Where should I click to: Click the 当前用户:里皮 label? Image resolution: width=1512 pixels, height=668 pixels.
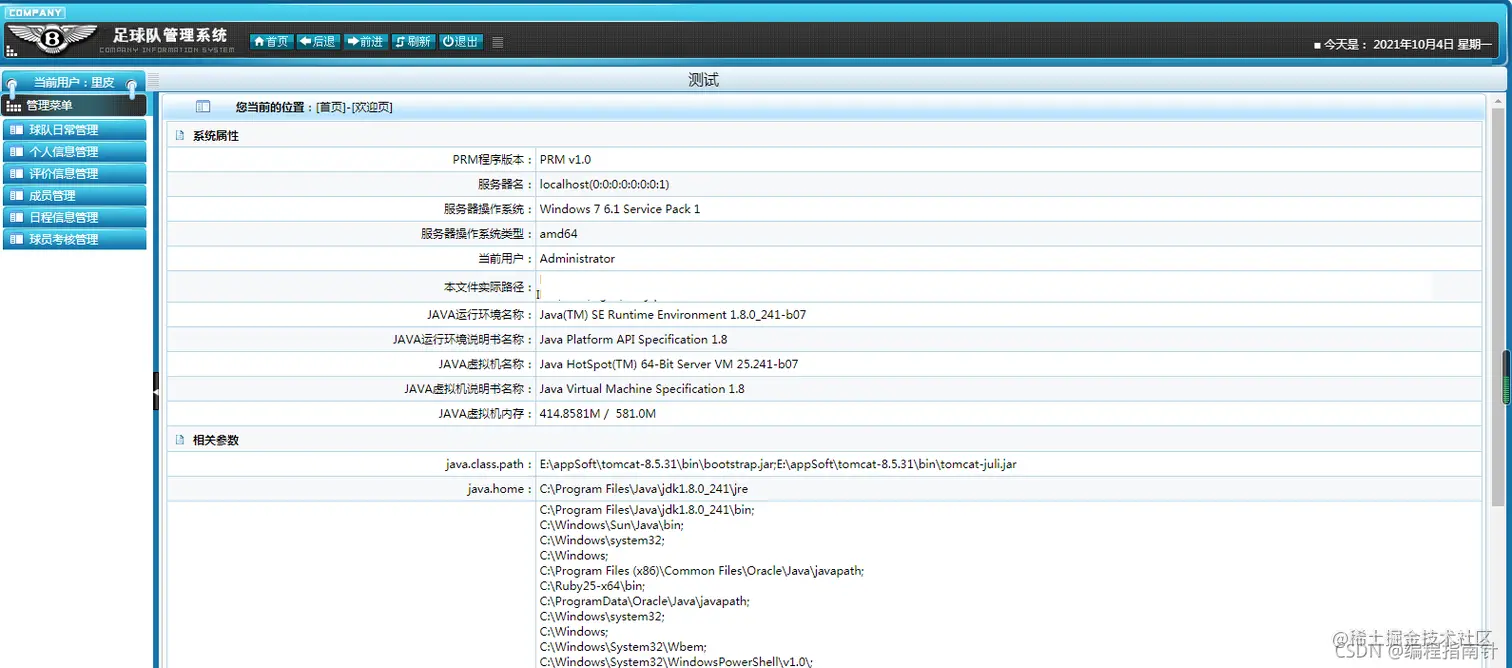point(74,83)
